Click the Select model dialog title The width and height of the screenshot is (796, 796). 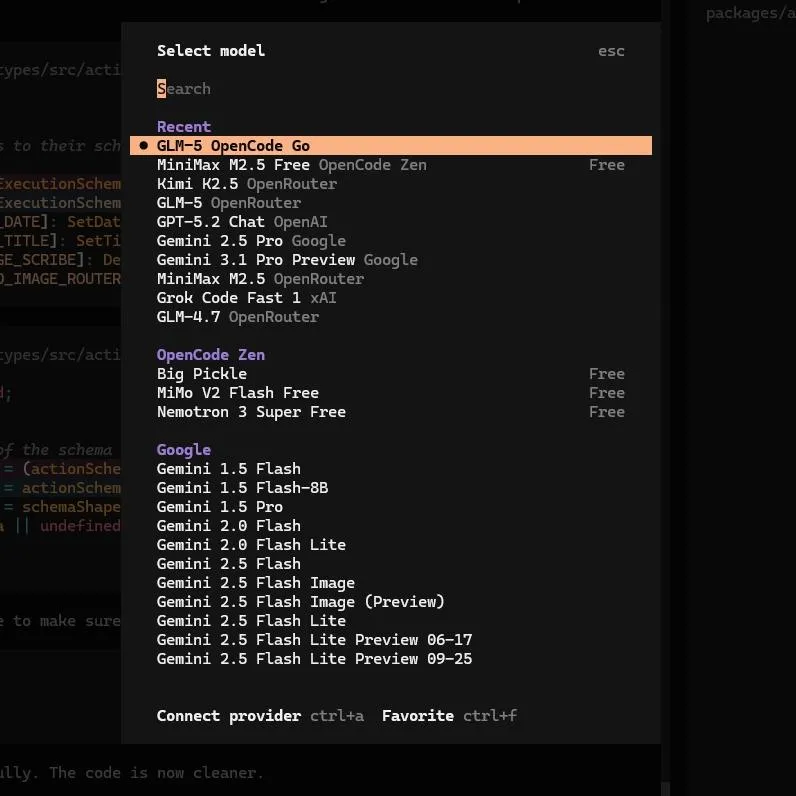[x=211, y=51]
